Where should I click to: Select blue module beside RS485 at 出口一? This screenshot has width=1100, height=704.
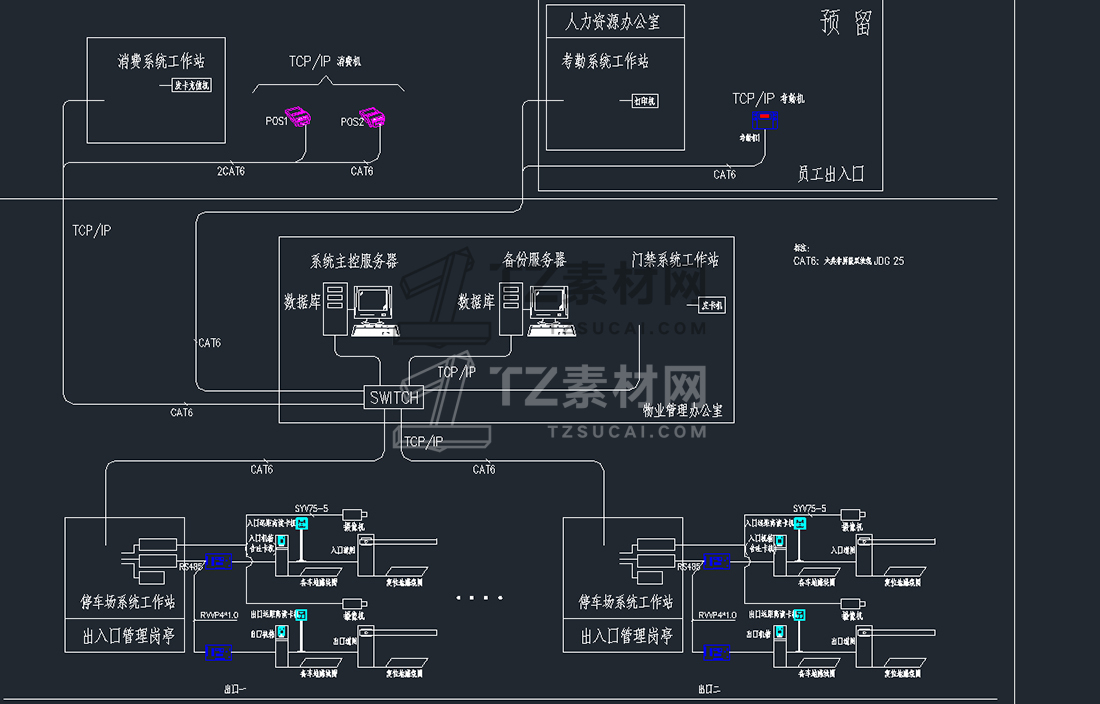pos(218,561)
